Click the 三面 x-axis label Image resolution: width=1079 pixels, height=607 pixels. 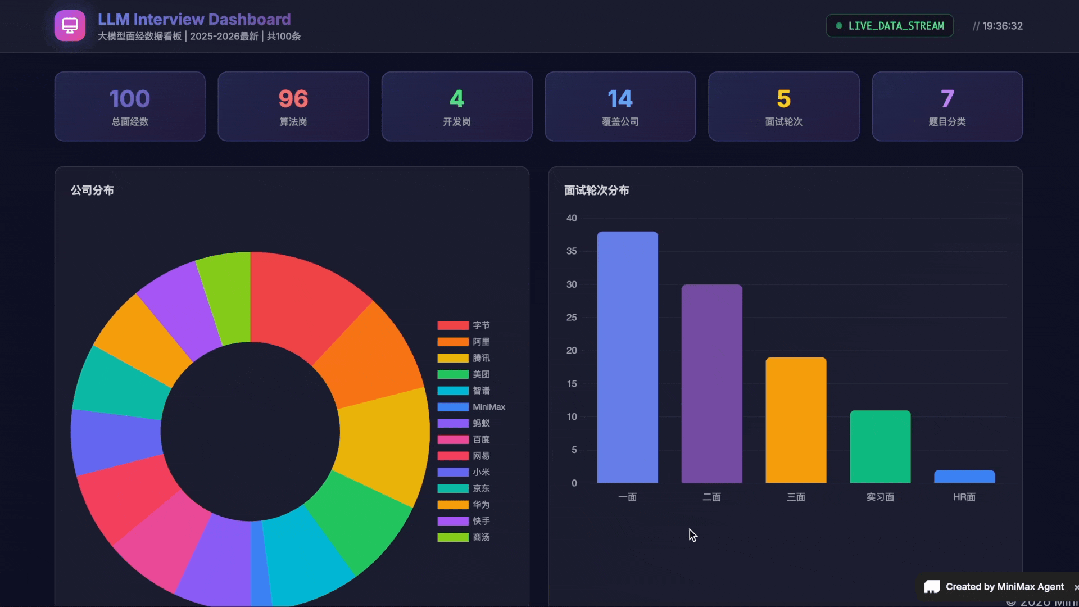tap(795, 497)
